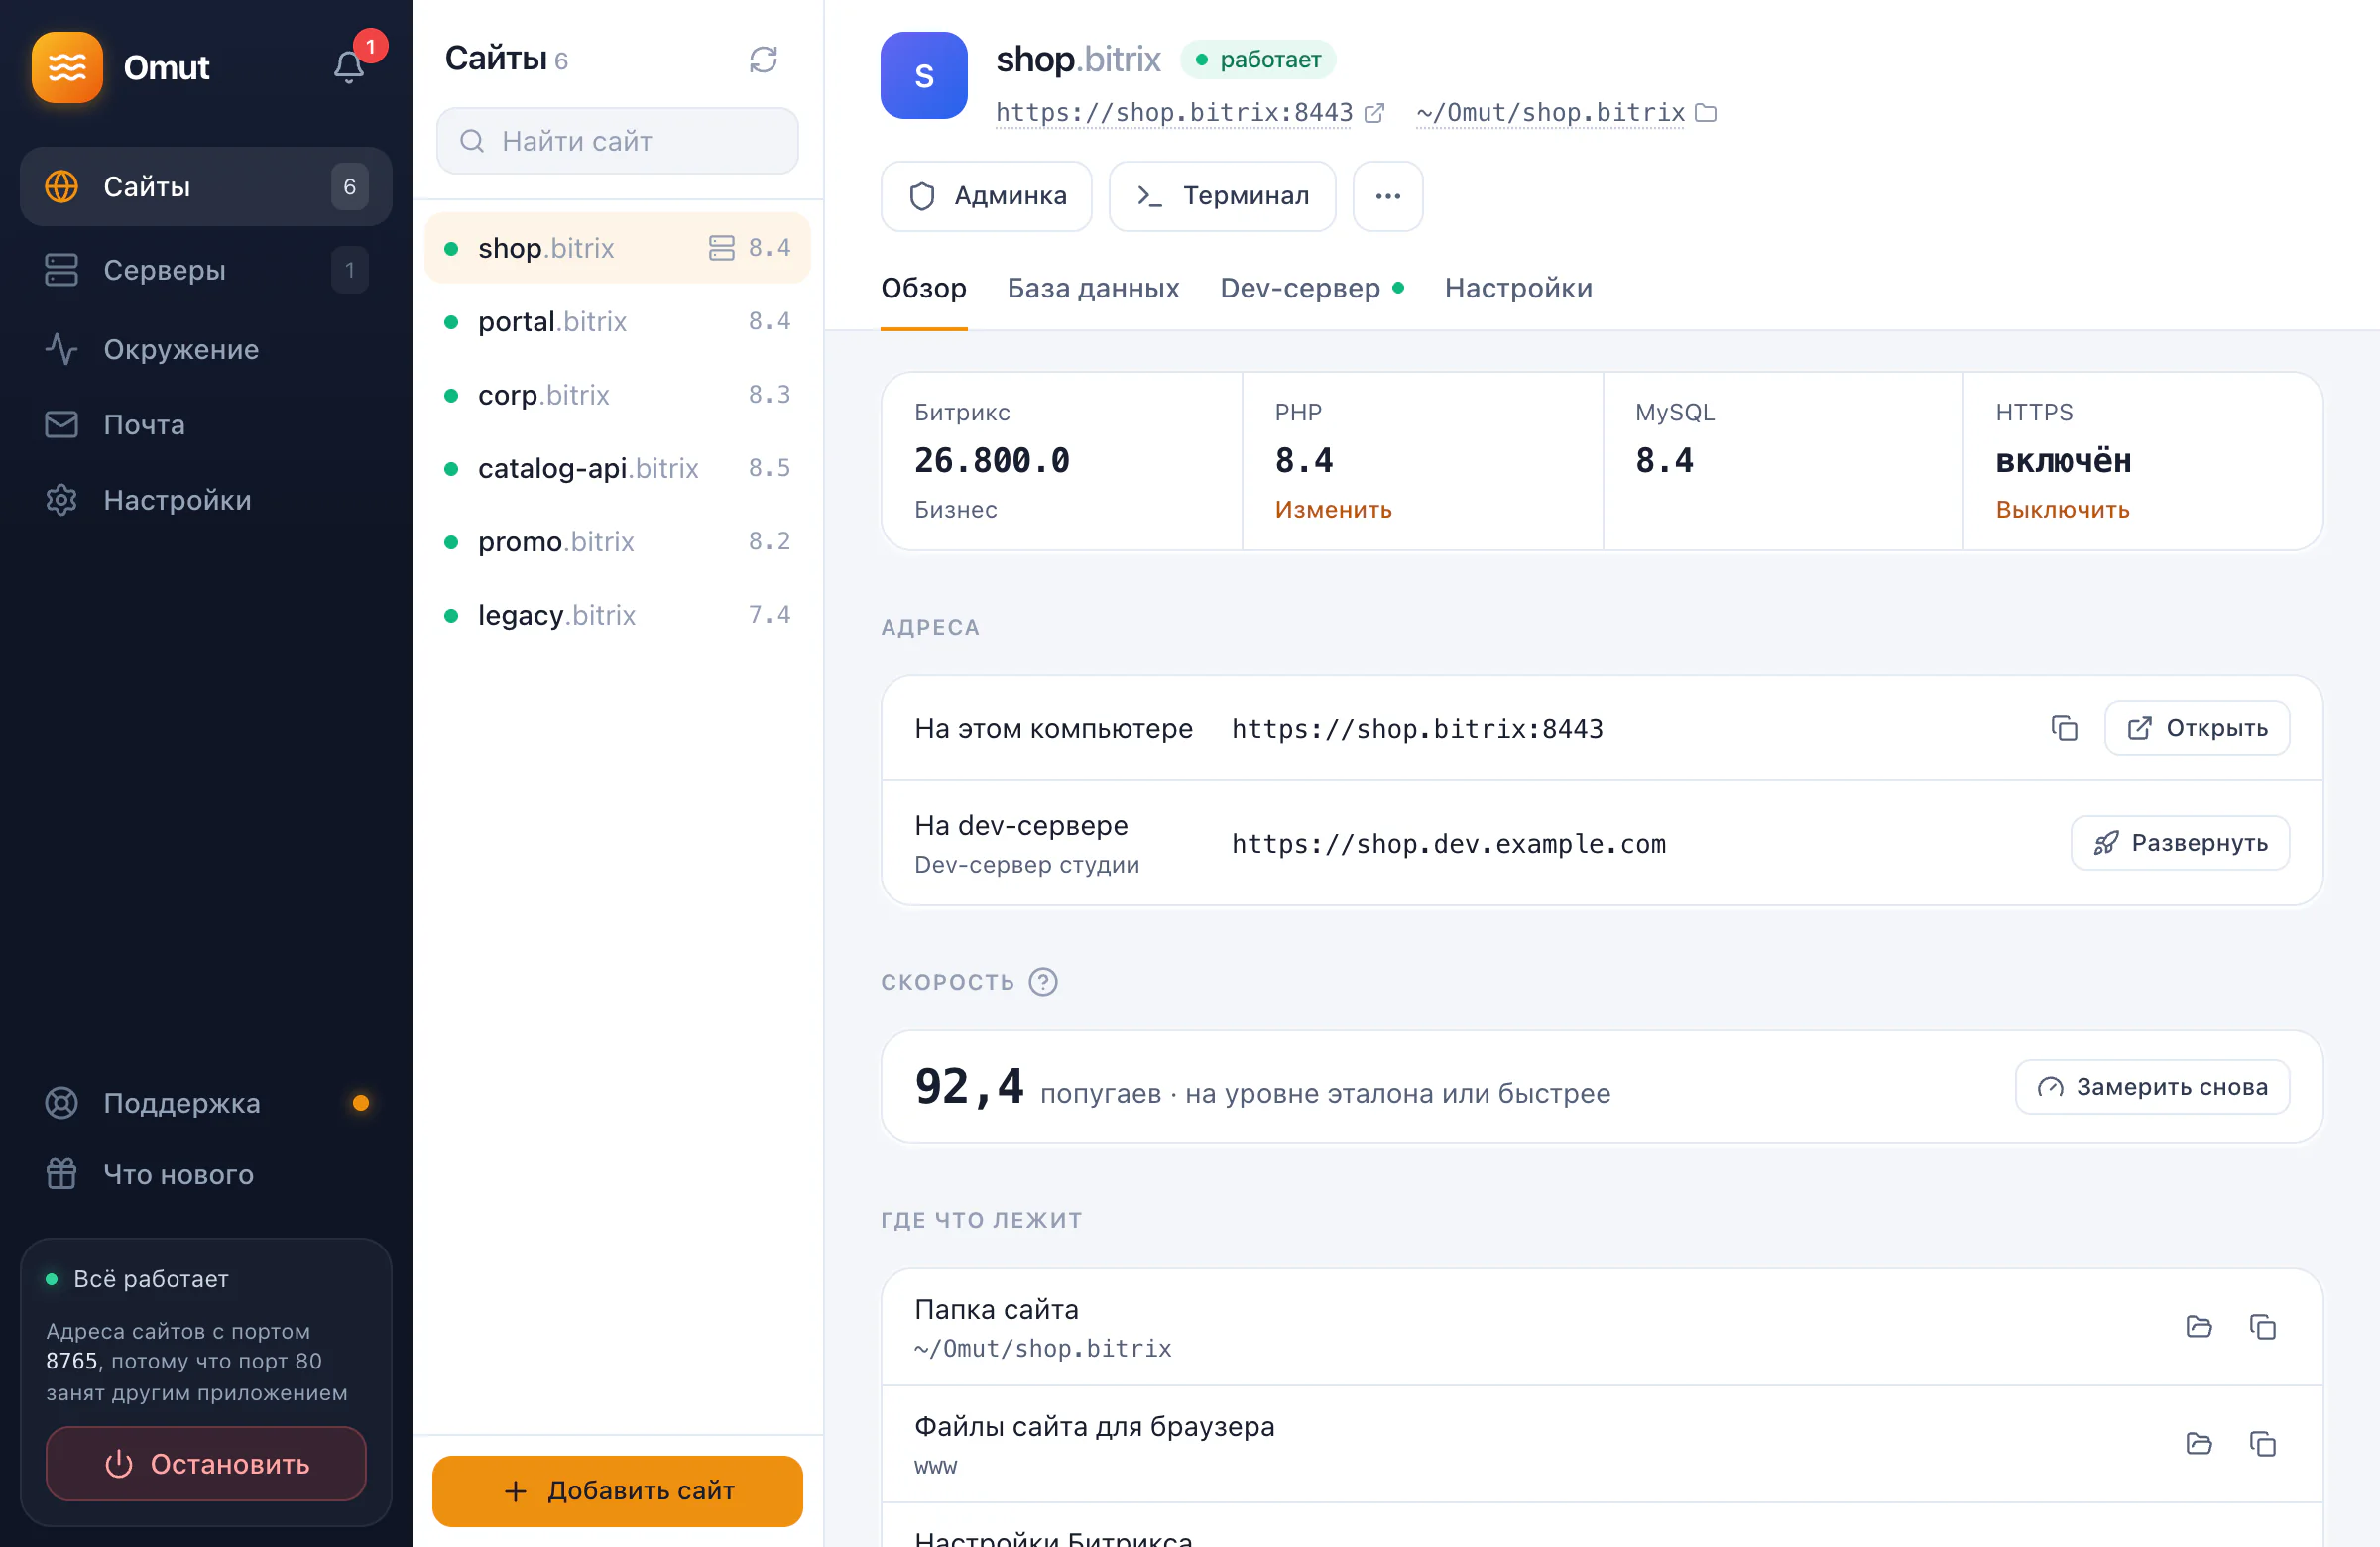Click Замерить снова speed button

point(2152,1087)
